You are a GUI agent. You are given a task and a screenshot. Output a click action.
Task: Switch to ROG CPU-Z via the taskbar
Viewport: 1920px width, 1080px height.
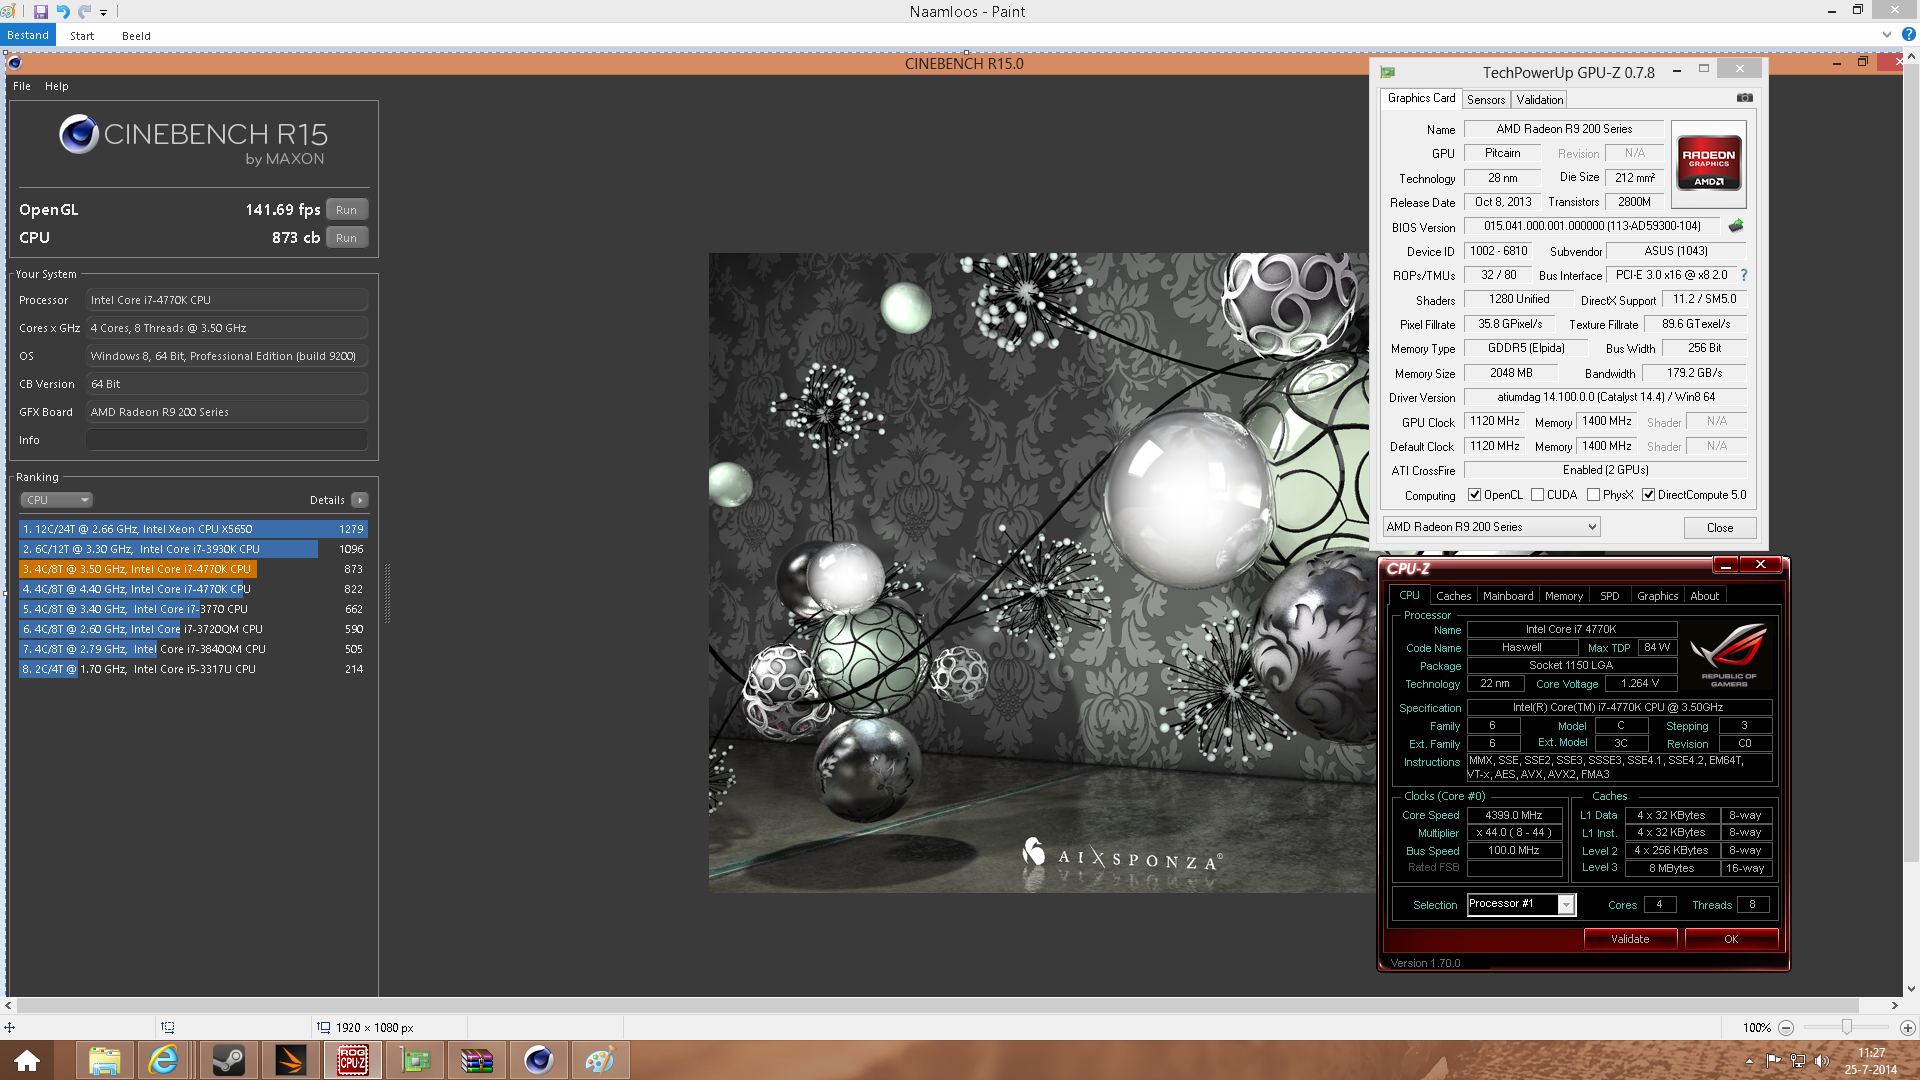click(353, 1060)
